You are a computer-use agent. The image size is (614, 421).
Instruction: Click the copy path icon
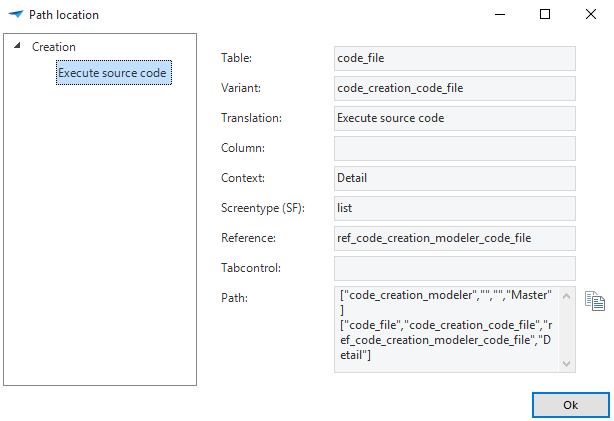click(595, 301)
